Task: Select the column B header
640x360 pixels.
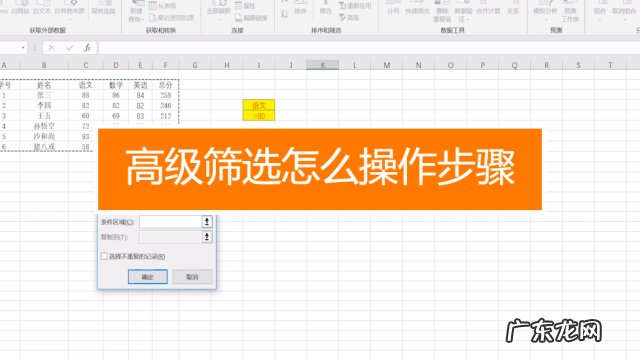Action: 44,65
